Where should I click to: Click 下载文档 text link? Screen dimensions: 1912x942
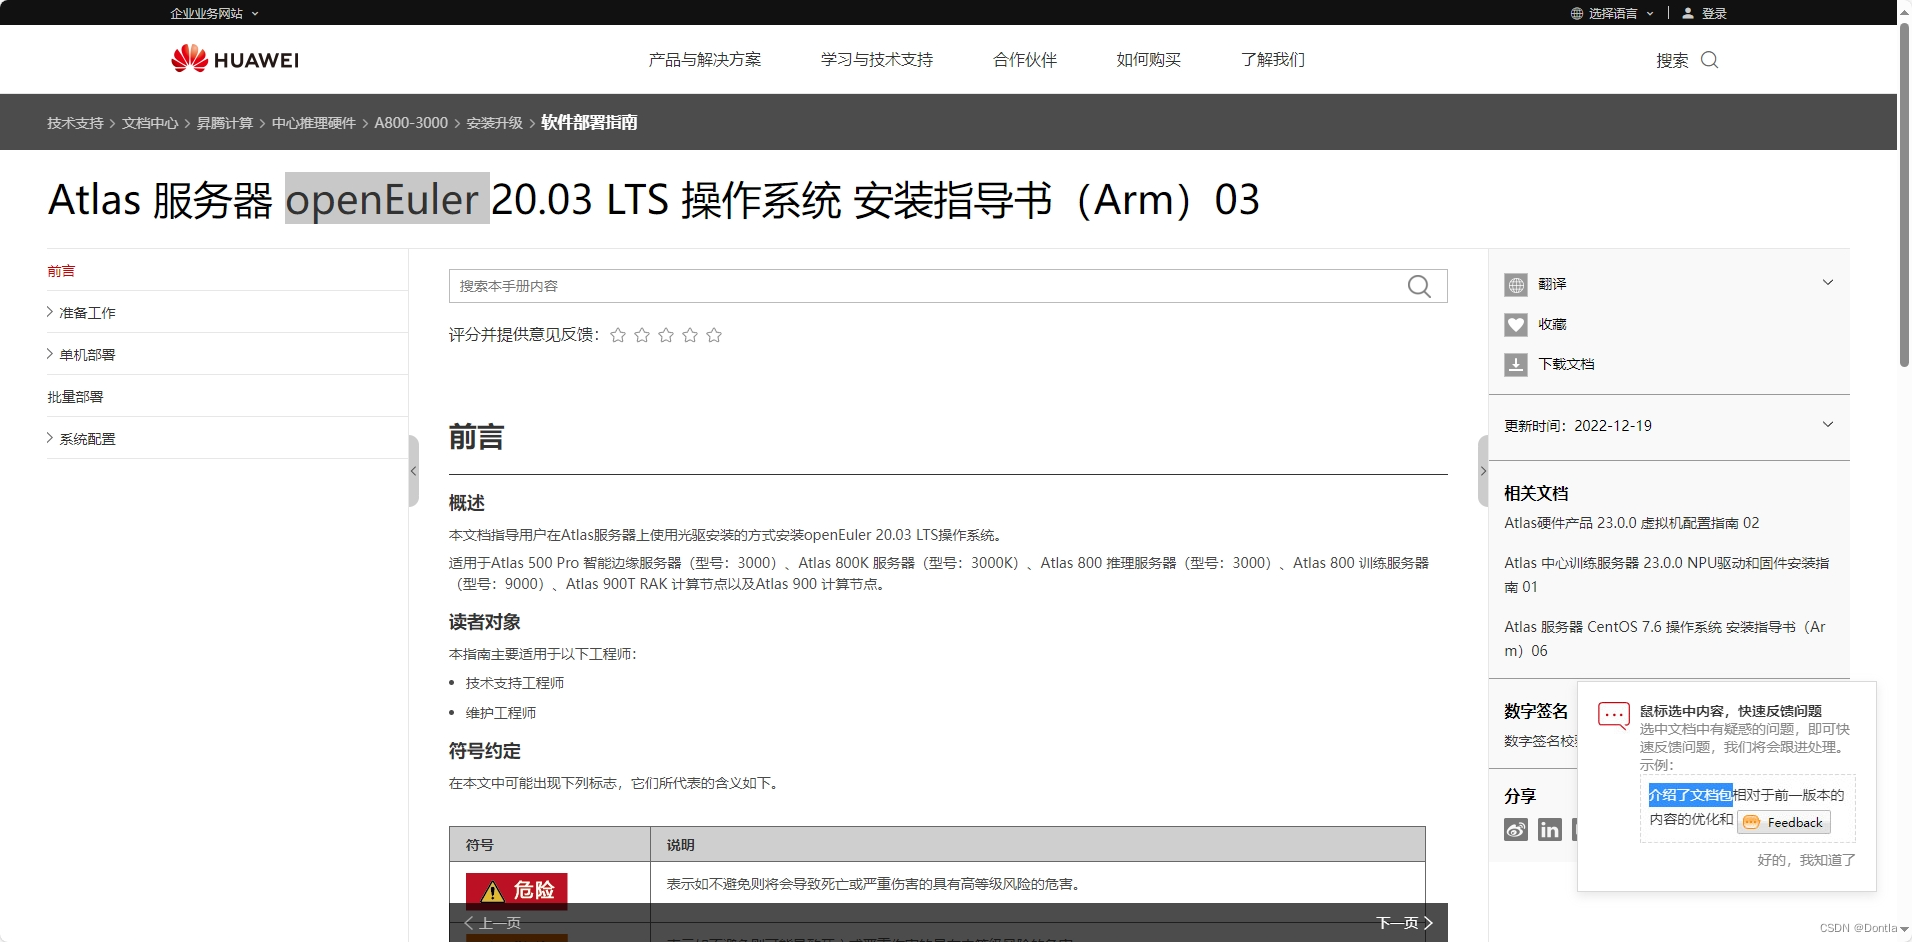1567,364
